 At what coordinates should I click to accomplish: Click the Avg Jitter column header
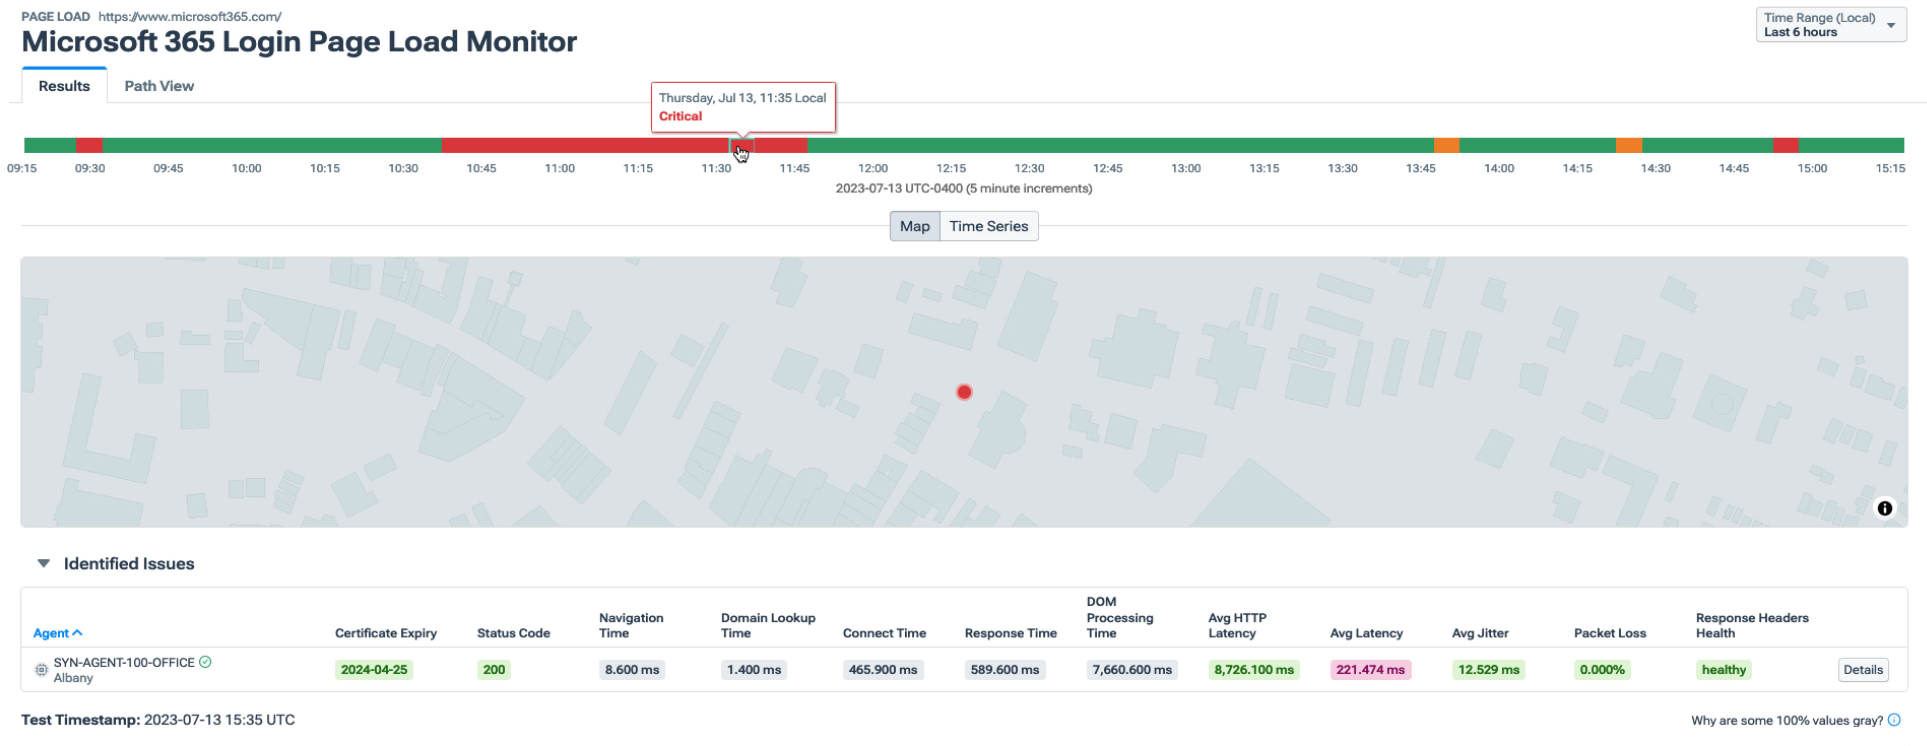click(1480, 633)
